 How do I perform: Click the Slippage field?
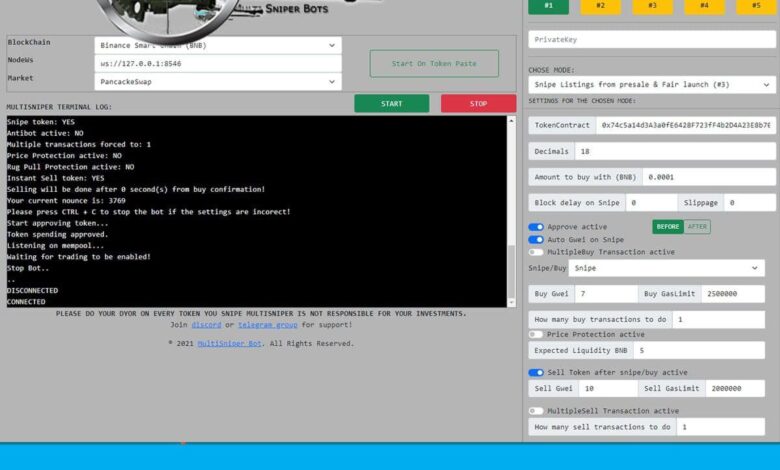749,203
